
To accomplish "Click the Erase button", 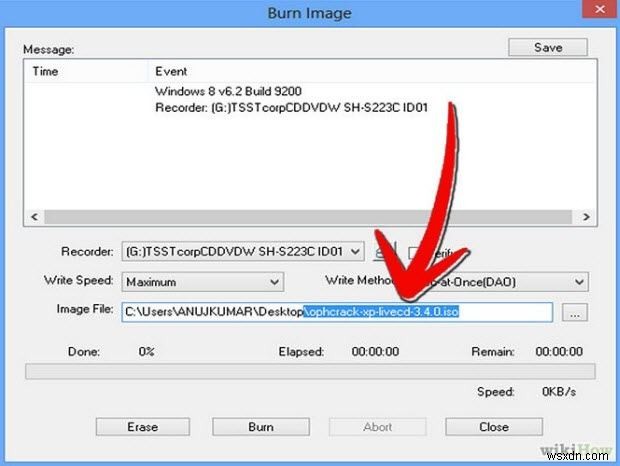I will pos(143,427).
